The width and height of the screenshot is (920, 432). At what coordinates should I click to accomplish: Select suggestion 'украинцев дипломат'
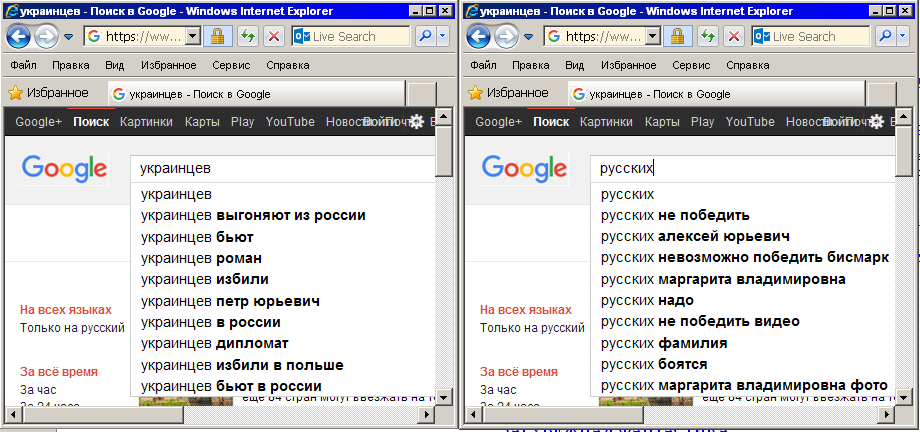point(283,343)
